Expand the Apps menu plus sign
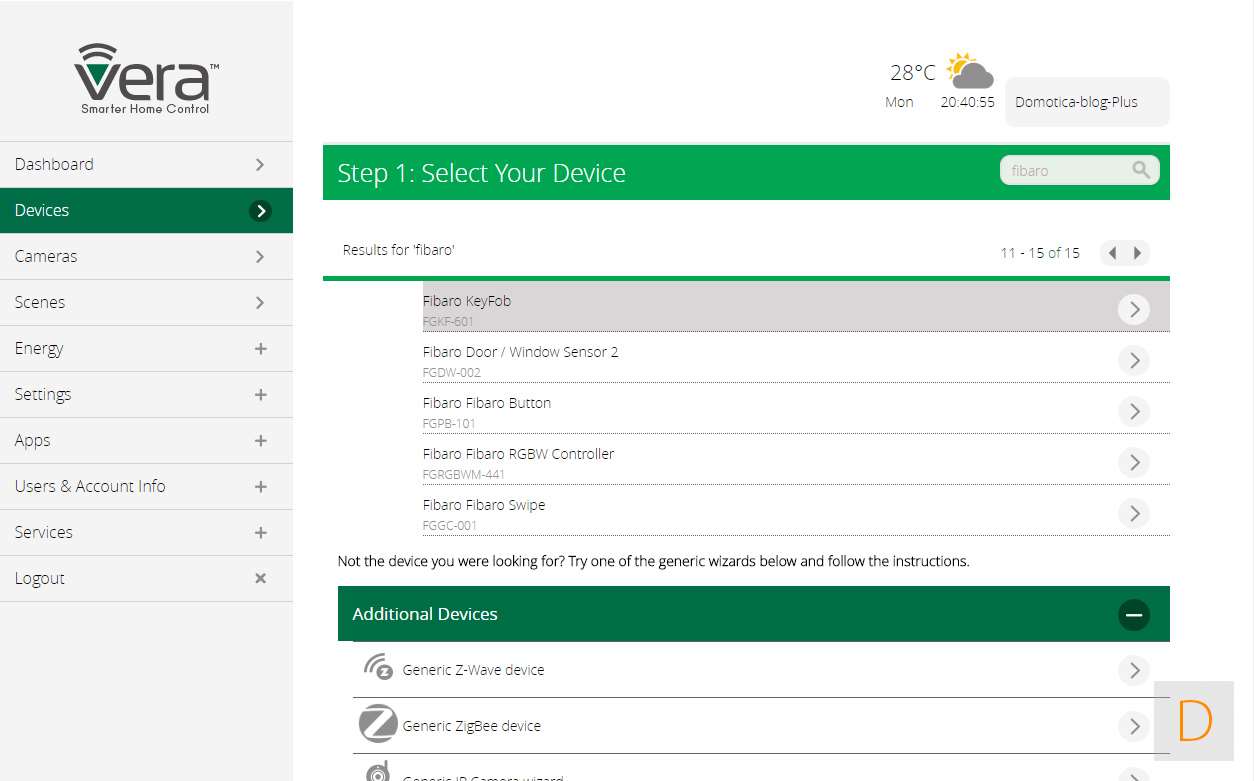The height and width of the screenshot is (781, 1254). (260, 440)
